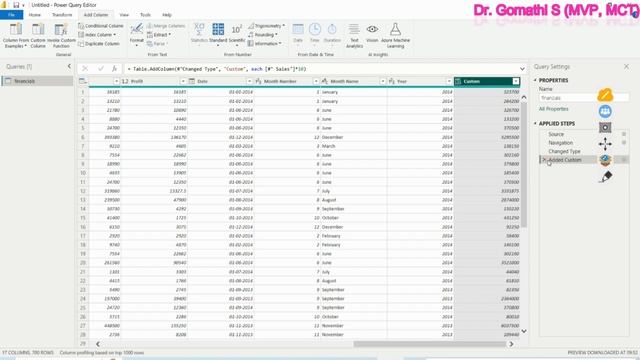Select the overlay marker pen tool

coord(606,177)
